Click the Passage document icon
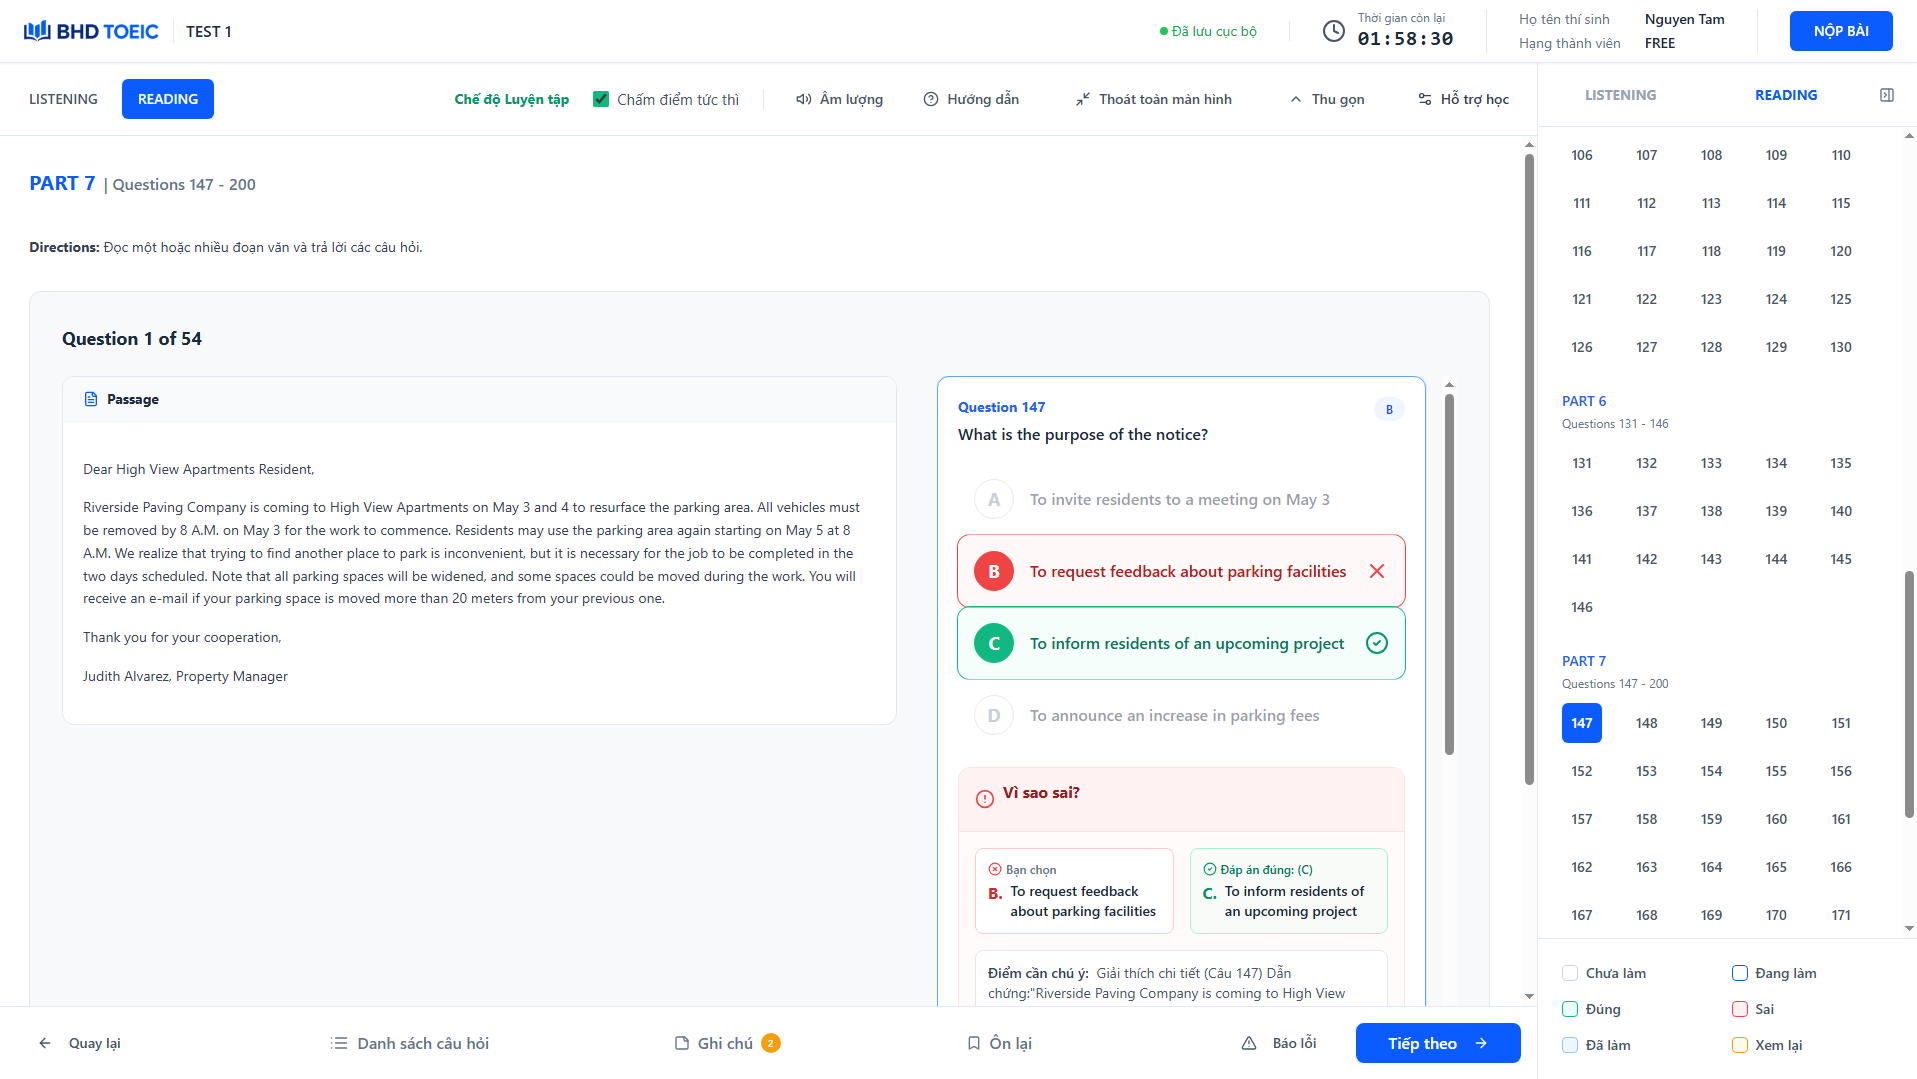 pos(91,399)
